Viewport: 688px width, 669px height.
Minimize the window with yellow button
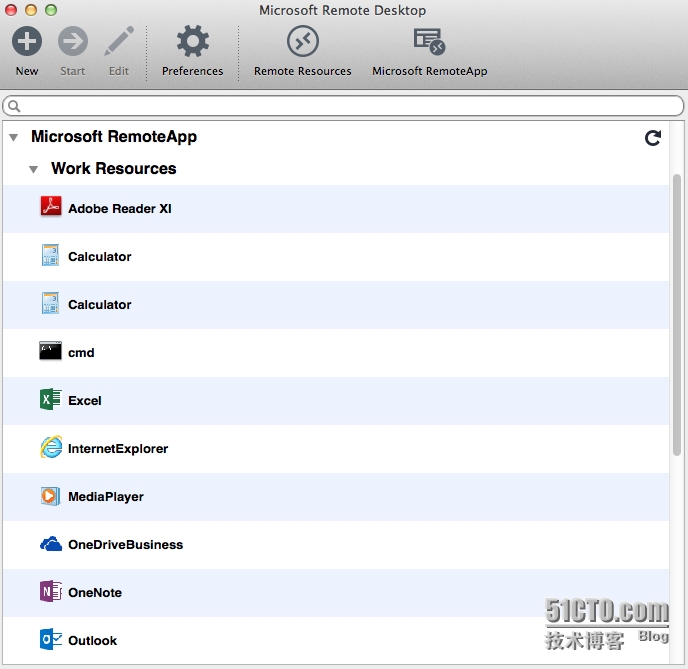(x=31, y=10)
